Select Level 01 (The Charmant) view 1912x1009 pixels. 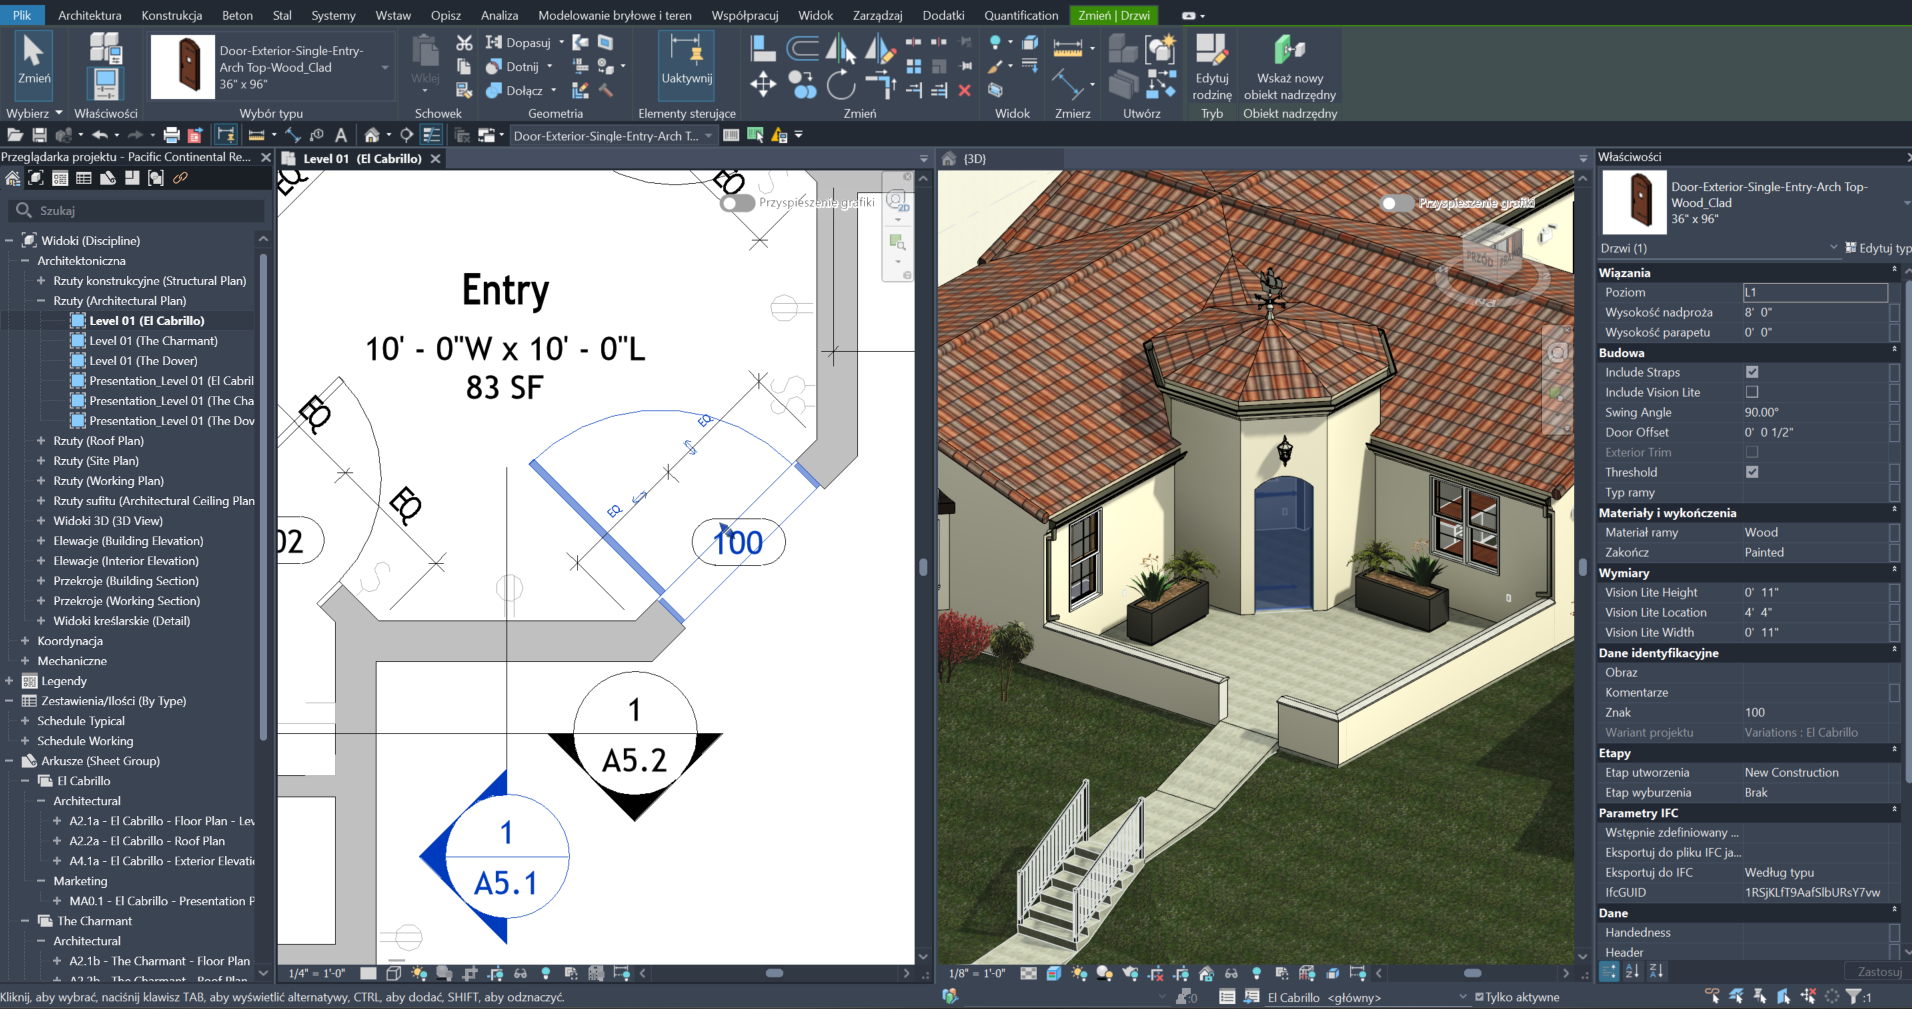click(x=153, y=341)
